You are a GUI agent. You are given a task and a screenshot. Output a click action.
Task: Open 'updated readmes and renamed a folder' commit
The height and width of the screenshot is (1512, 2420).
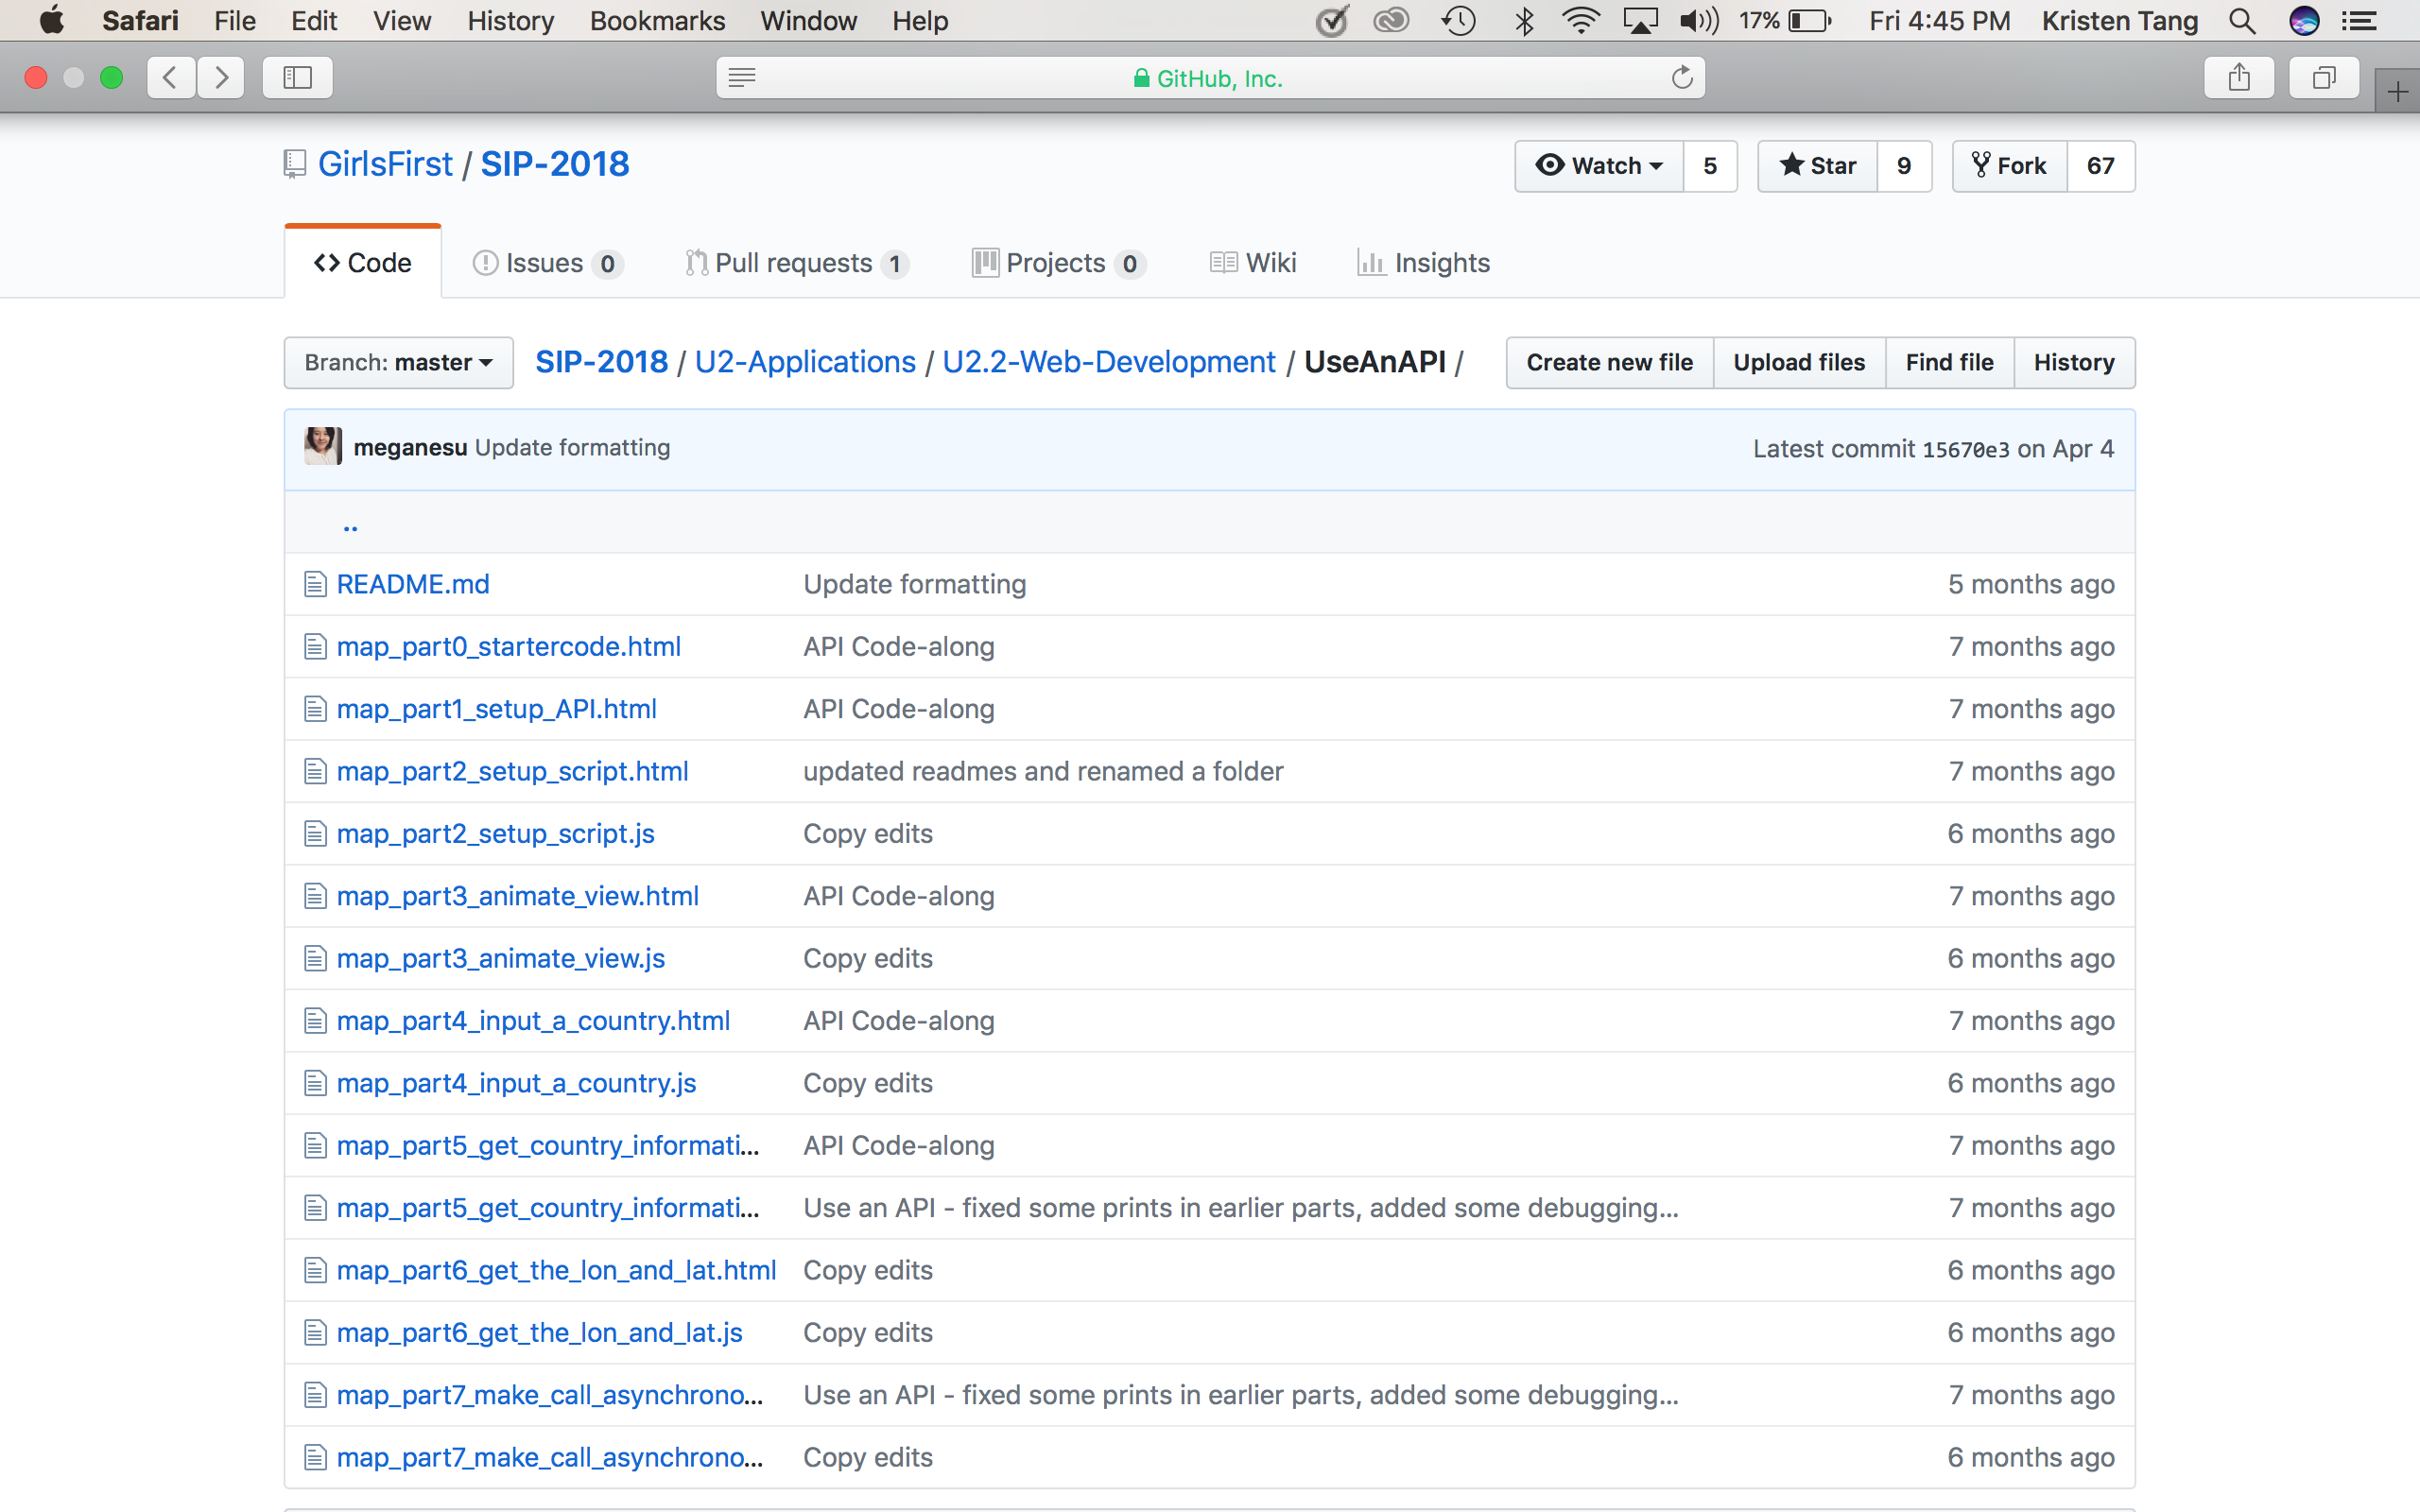(x=1043, y=771)
